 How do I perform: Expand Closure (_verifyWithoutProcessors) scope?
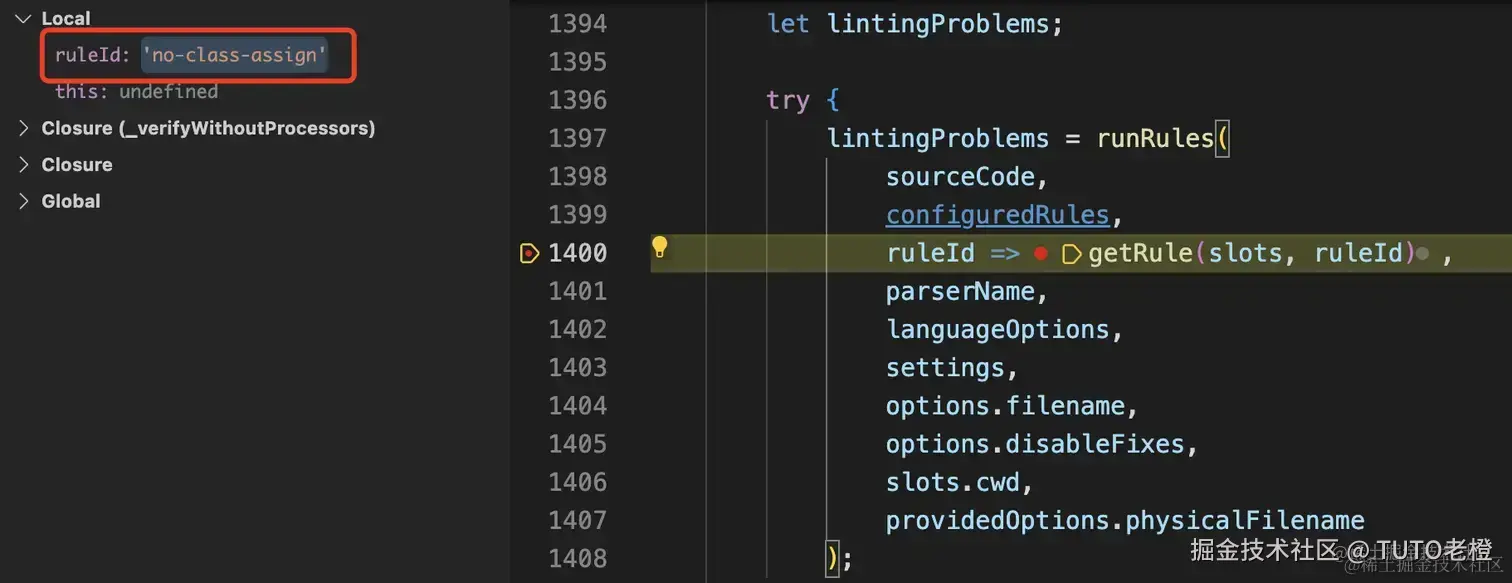point(24,128)
